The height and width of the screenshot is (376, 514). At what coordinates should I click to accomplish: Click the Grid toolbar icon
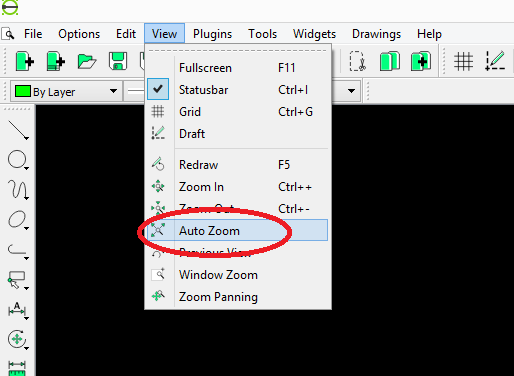pyautogui.click(x=463, y=61)
